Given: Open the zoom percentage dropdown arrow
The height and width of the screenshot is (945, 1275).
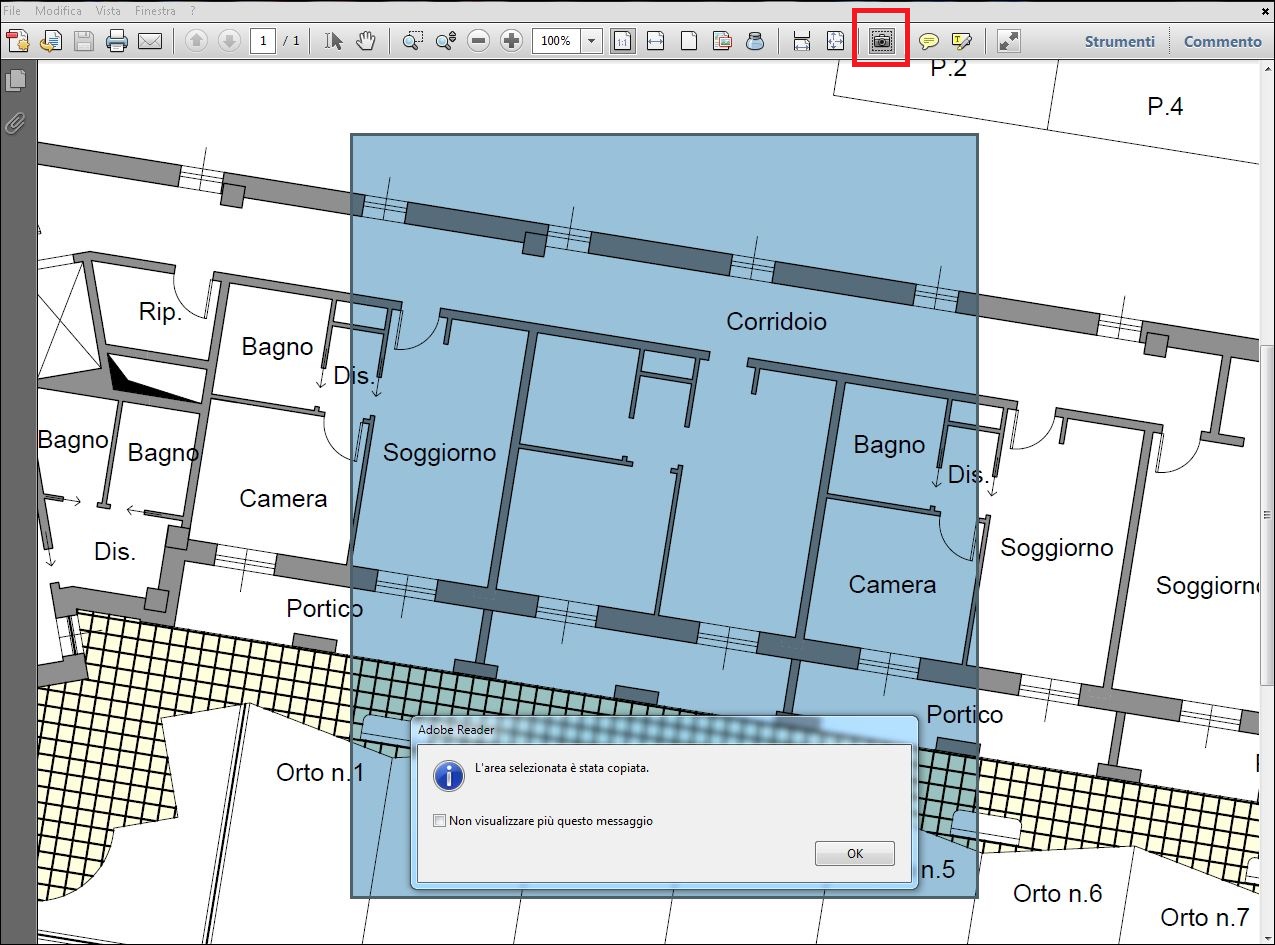Looking at the screenshot, I should tap(591, 41).
